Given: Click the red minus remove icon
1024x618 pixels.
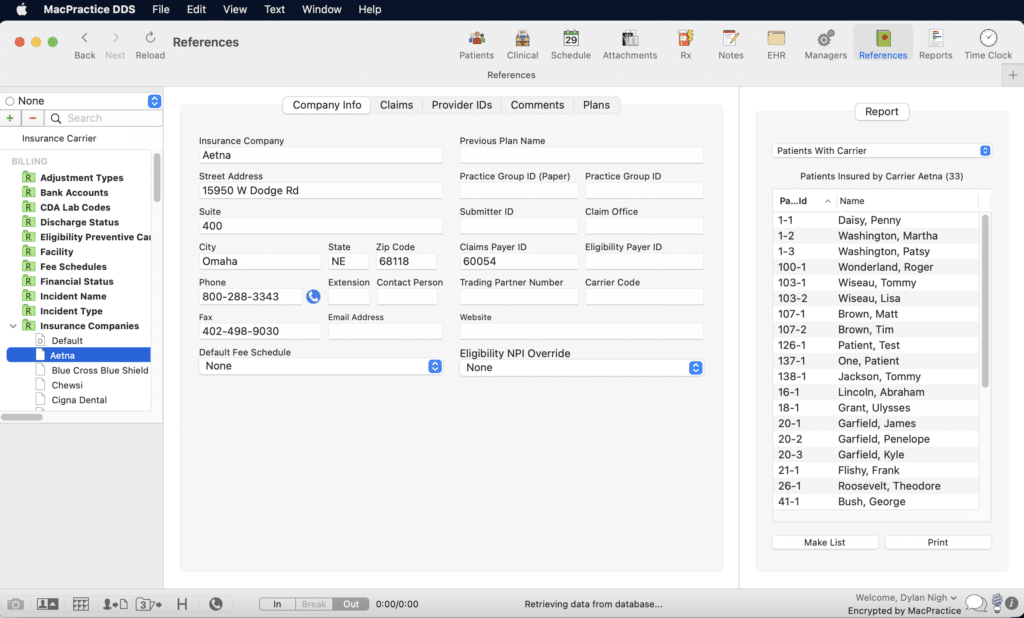Looking at the screenshot, I should click(x=33, y=118).
